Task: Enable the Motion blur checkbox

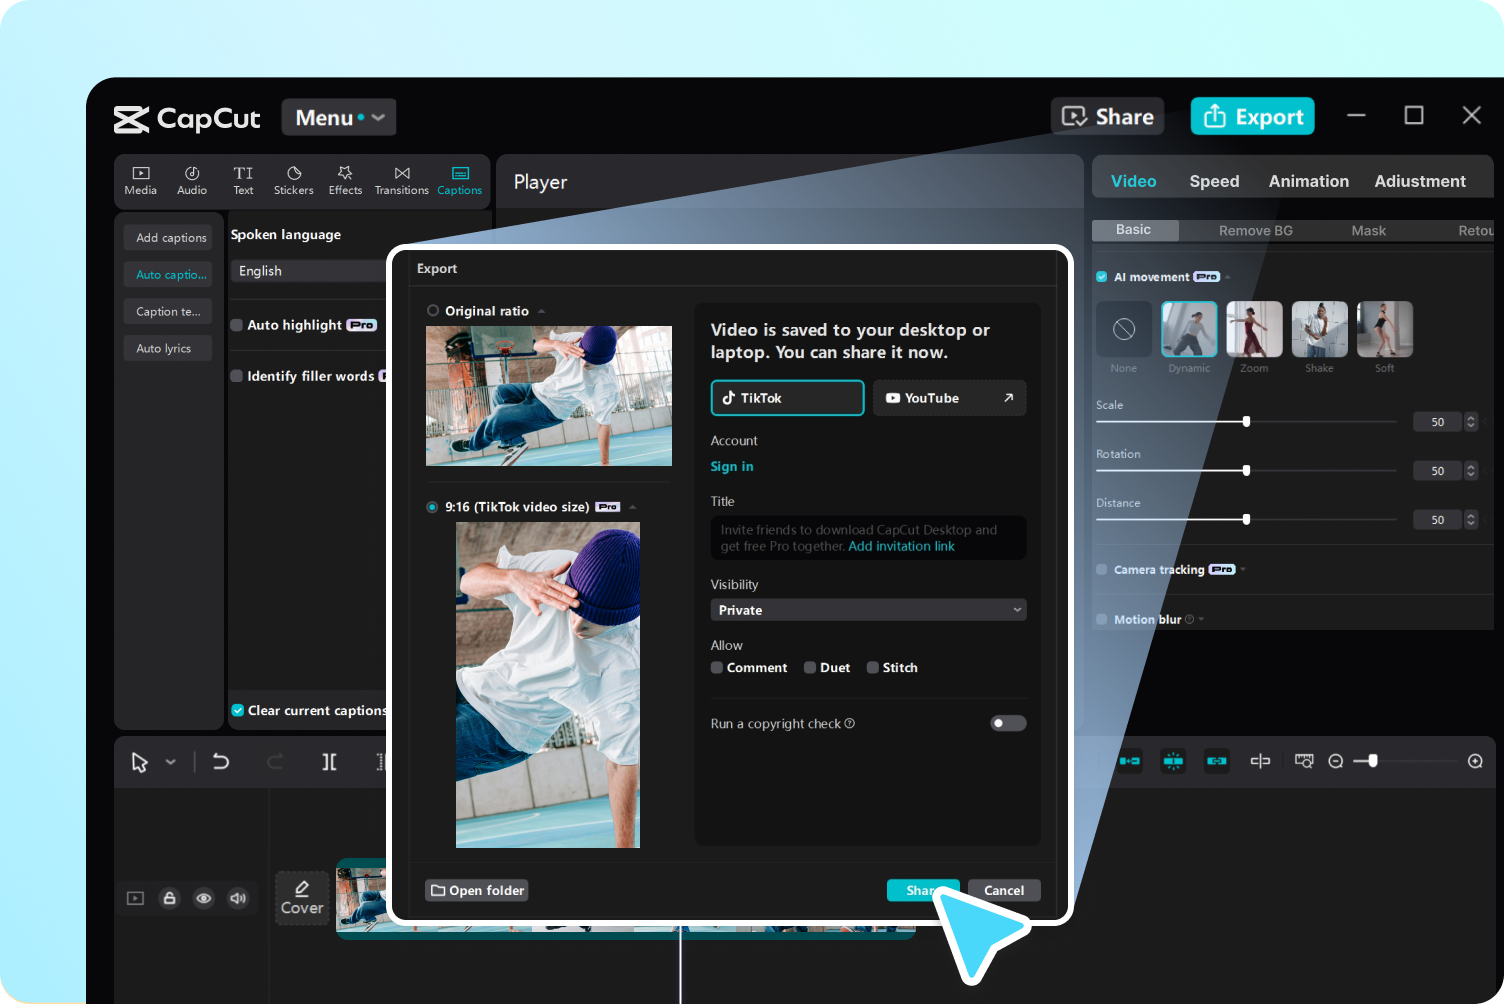Action: pos(1102,619)
